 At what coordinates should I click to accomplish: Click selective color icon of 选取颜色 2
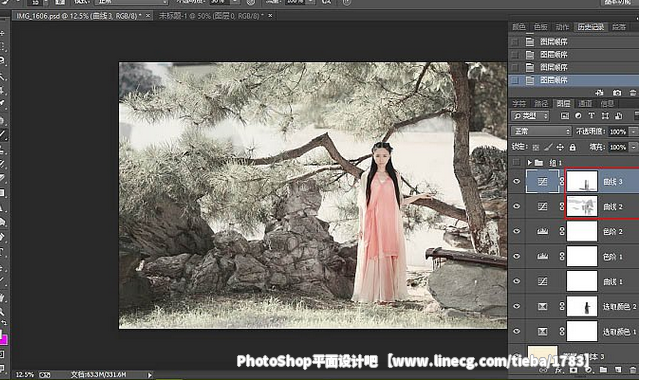point(543,306)
